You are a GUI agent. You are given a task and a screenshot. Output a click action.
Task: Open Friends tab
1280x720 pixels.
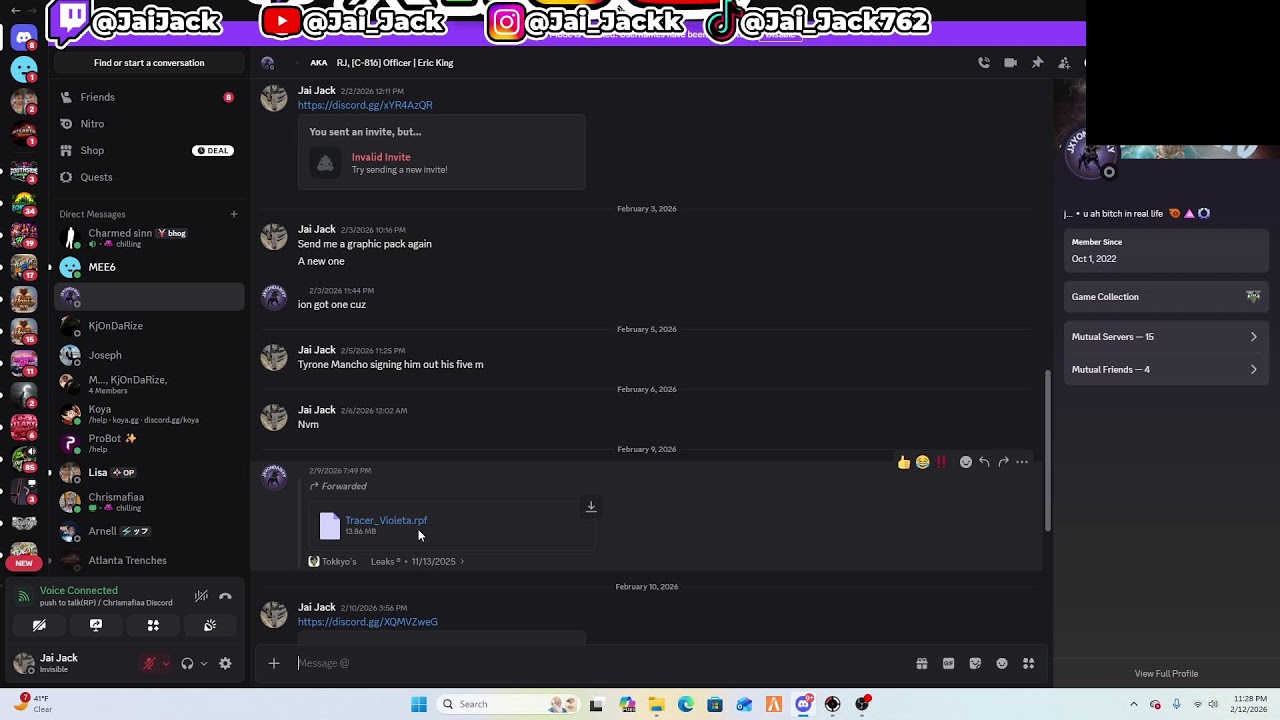pyautogui.click(x=149, y=97)
